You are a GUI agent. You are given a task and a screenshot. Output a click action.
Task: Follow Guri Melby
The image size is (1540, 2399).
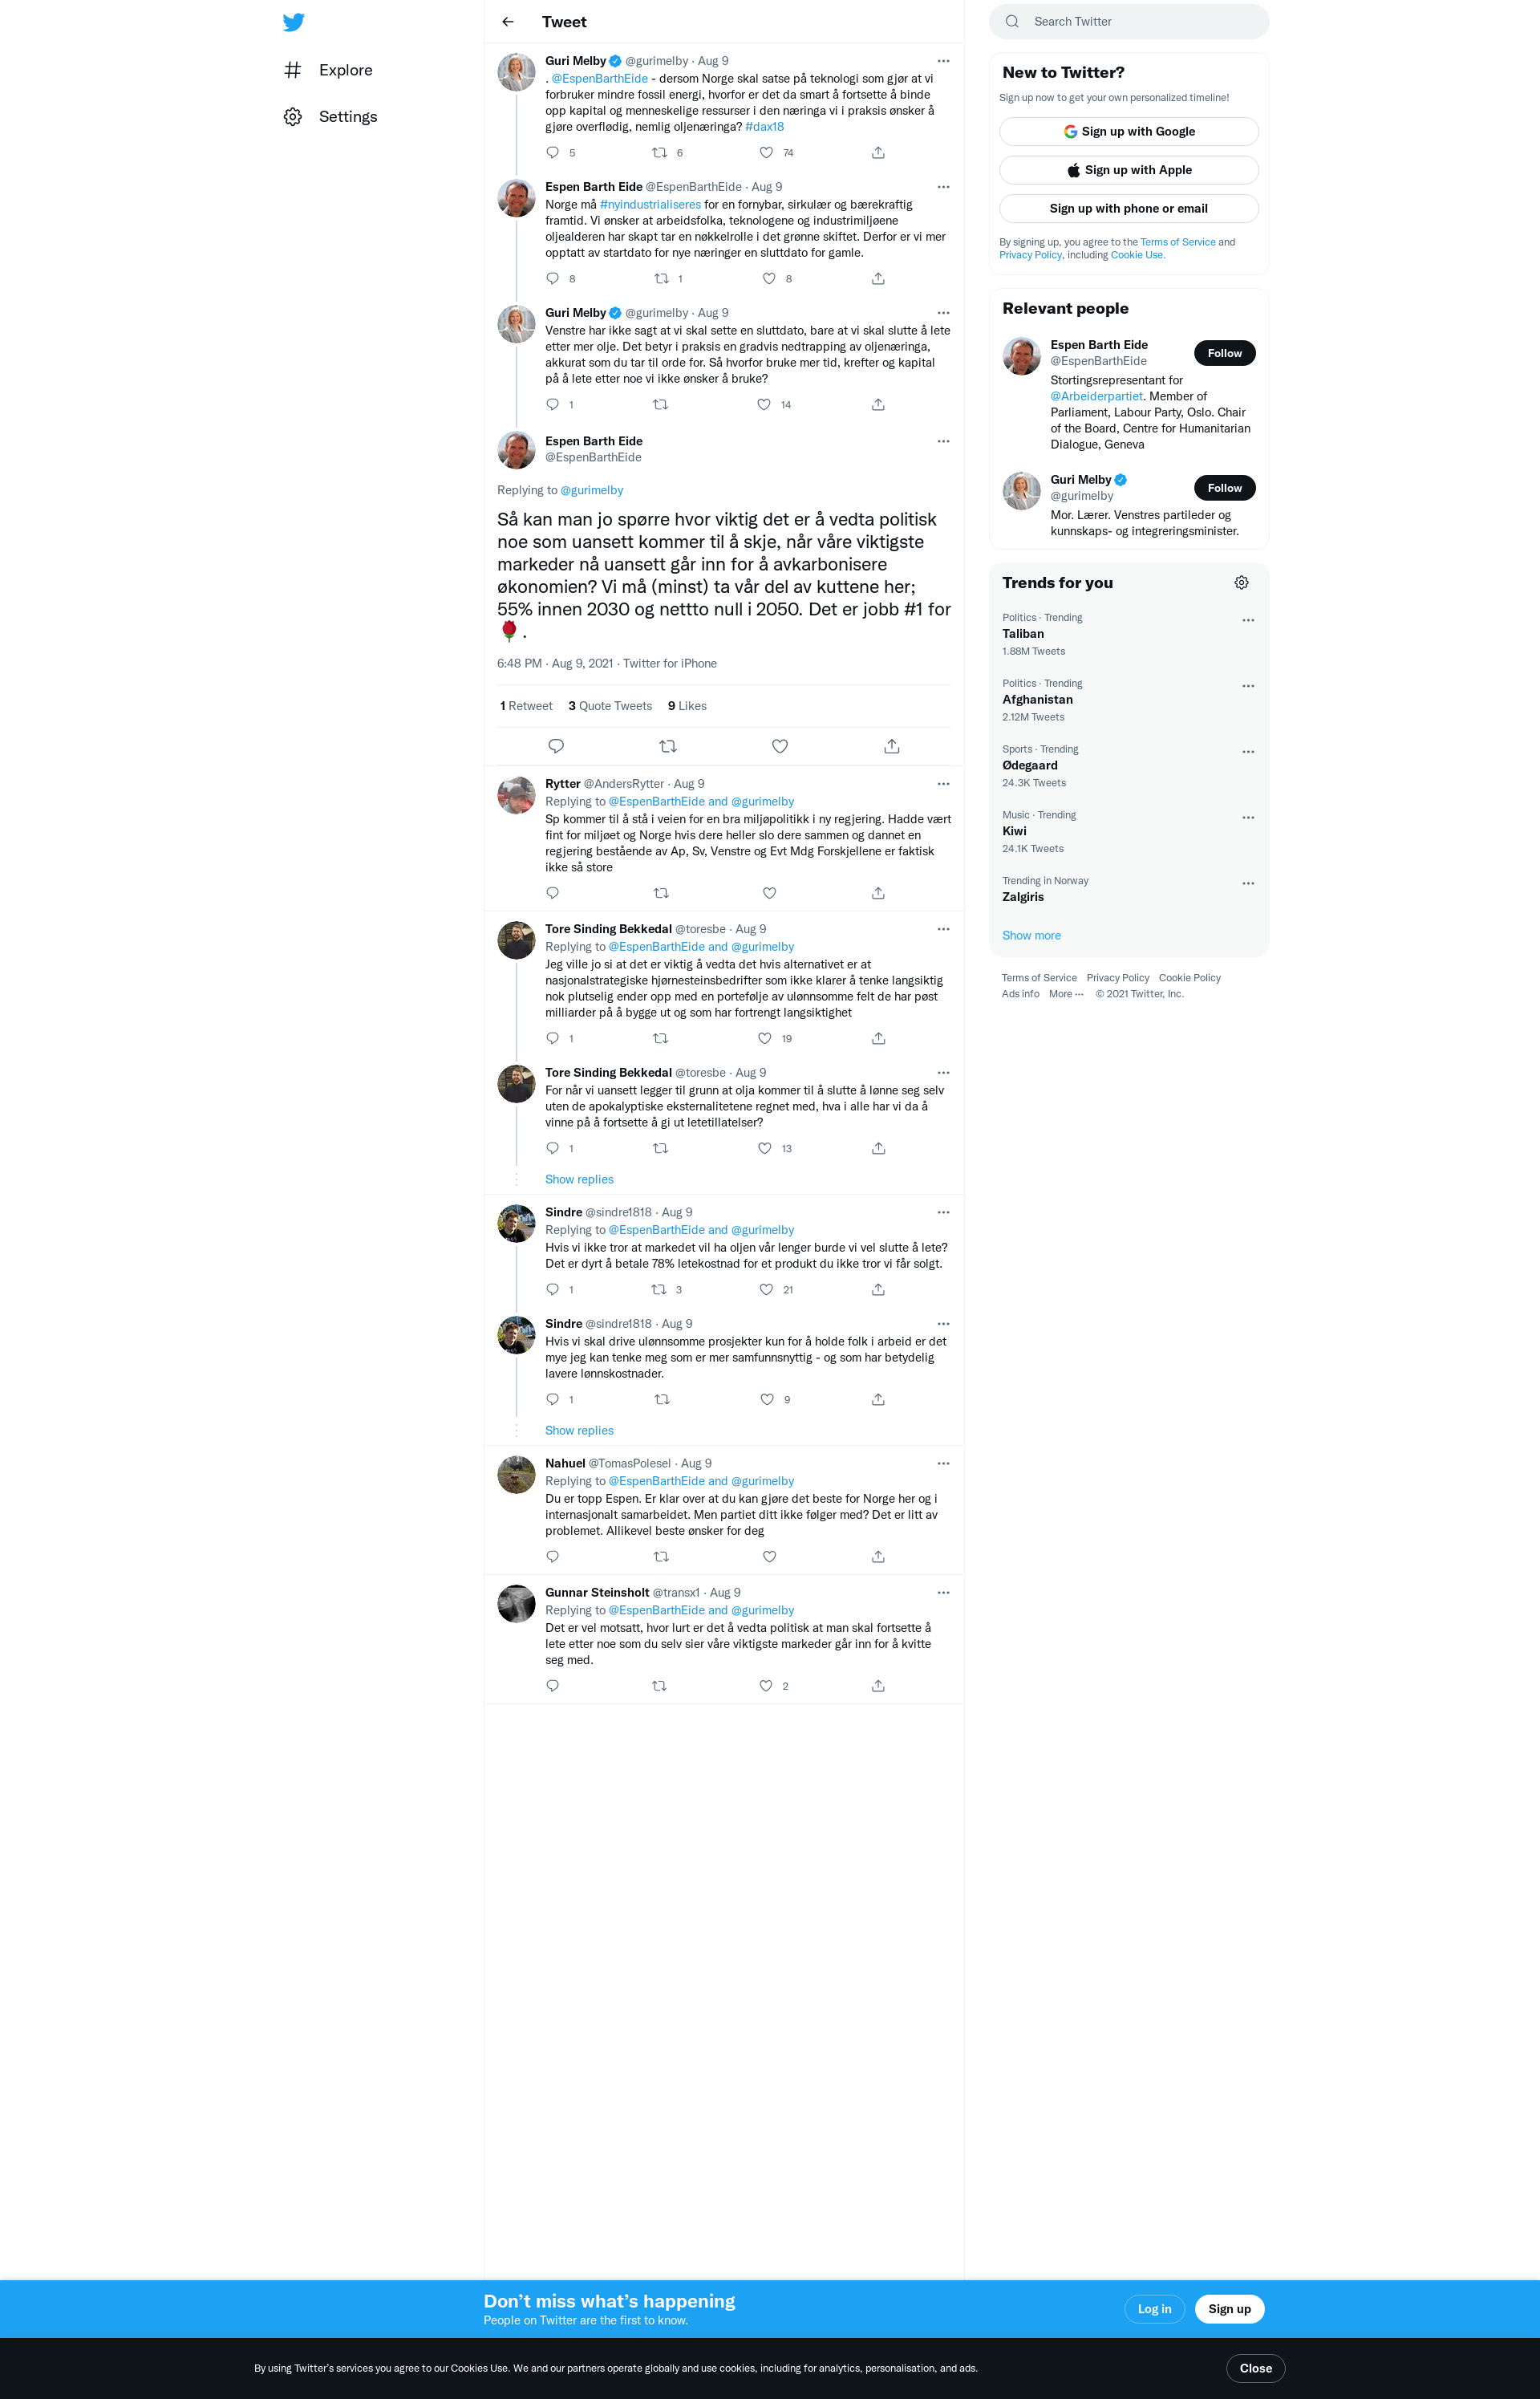point(1224,488)
